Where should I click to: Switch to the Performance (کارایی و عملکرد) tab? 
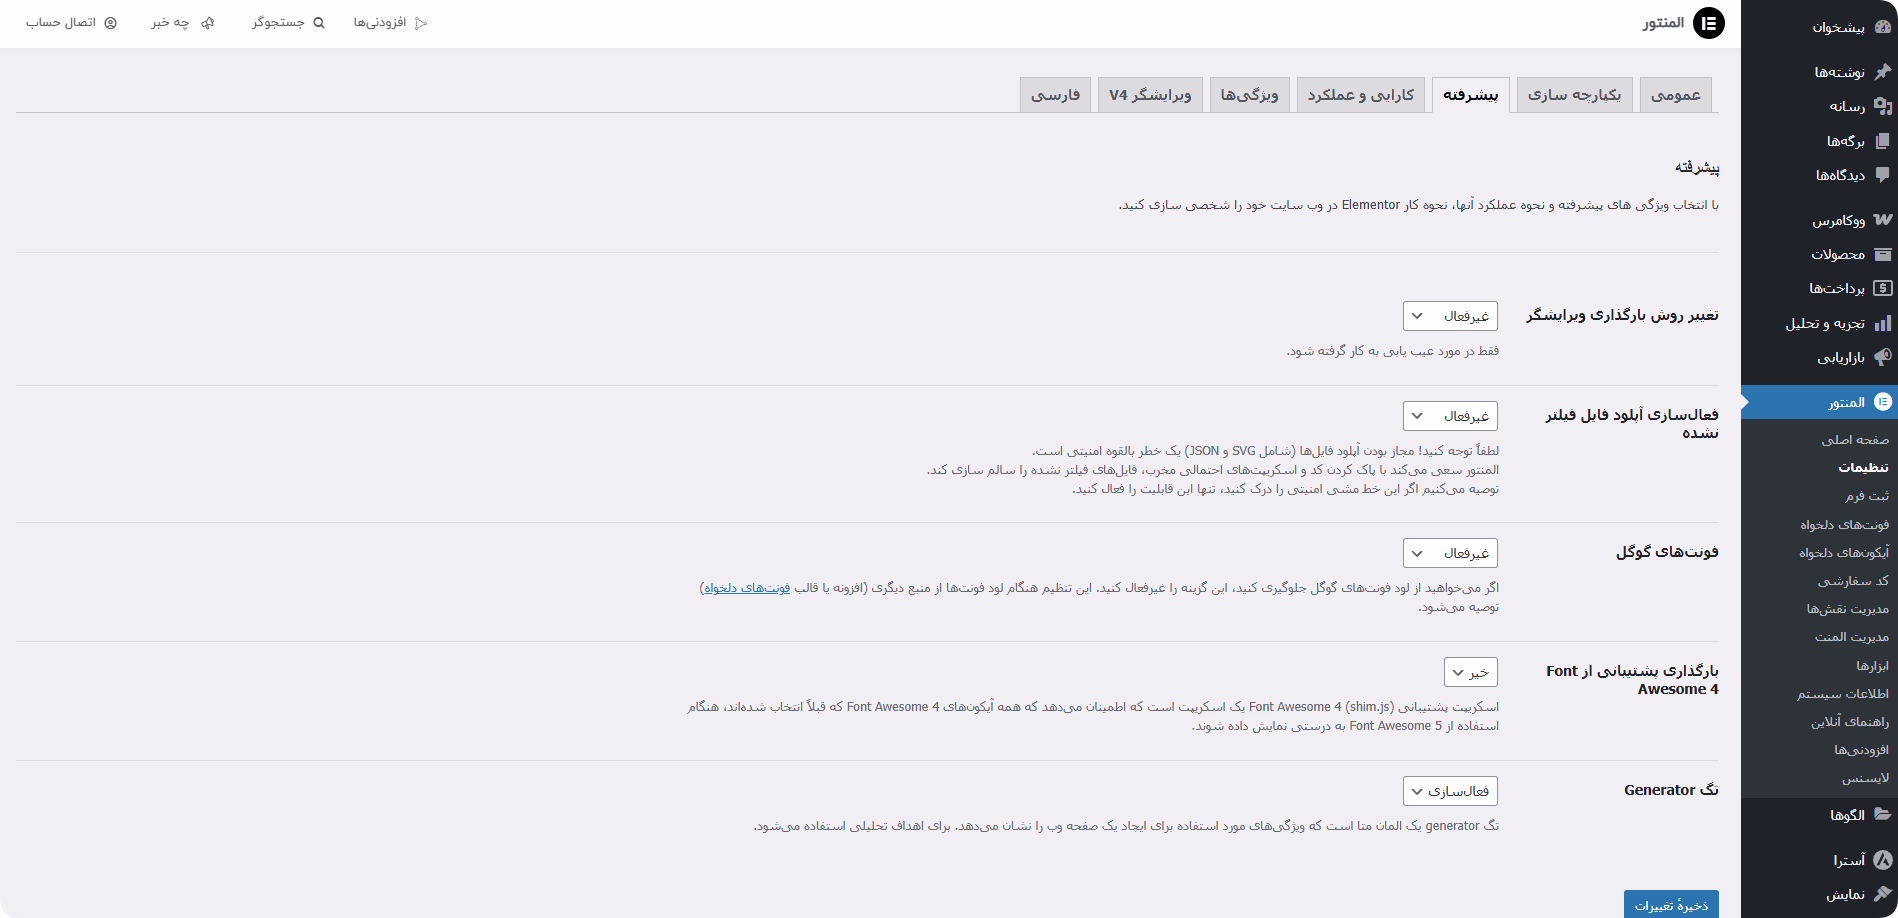1361,95
